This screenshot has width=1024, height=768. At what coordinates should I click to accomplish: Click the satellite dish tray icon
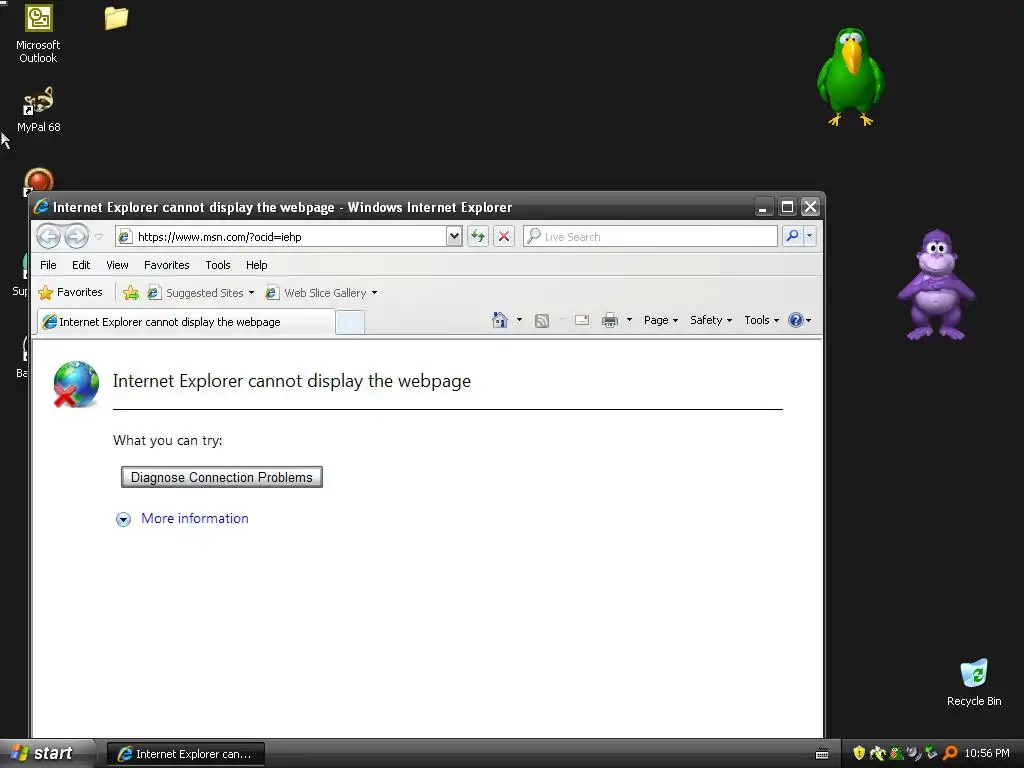coord(914,754)
